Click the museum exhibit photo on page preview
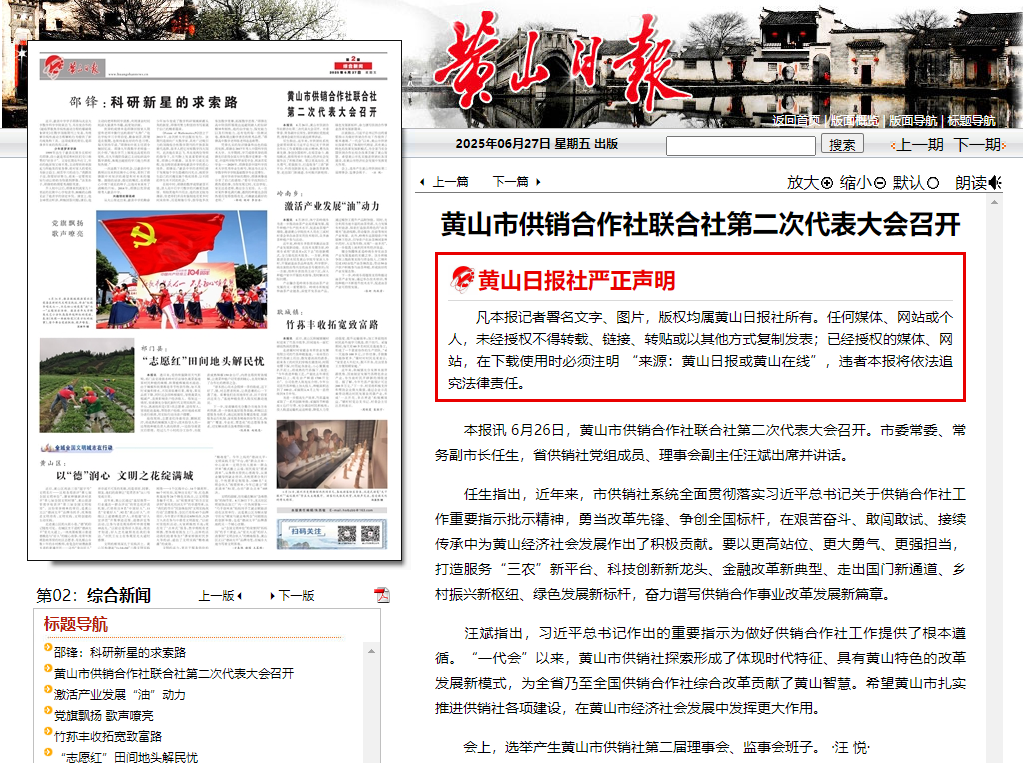 point(332,454)
